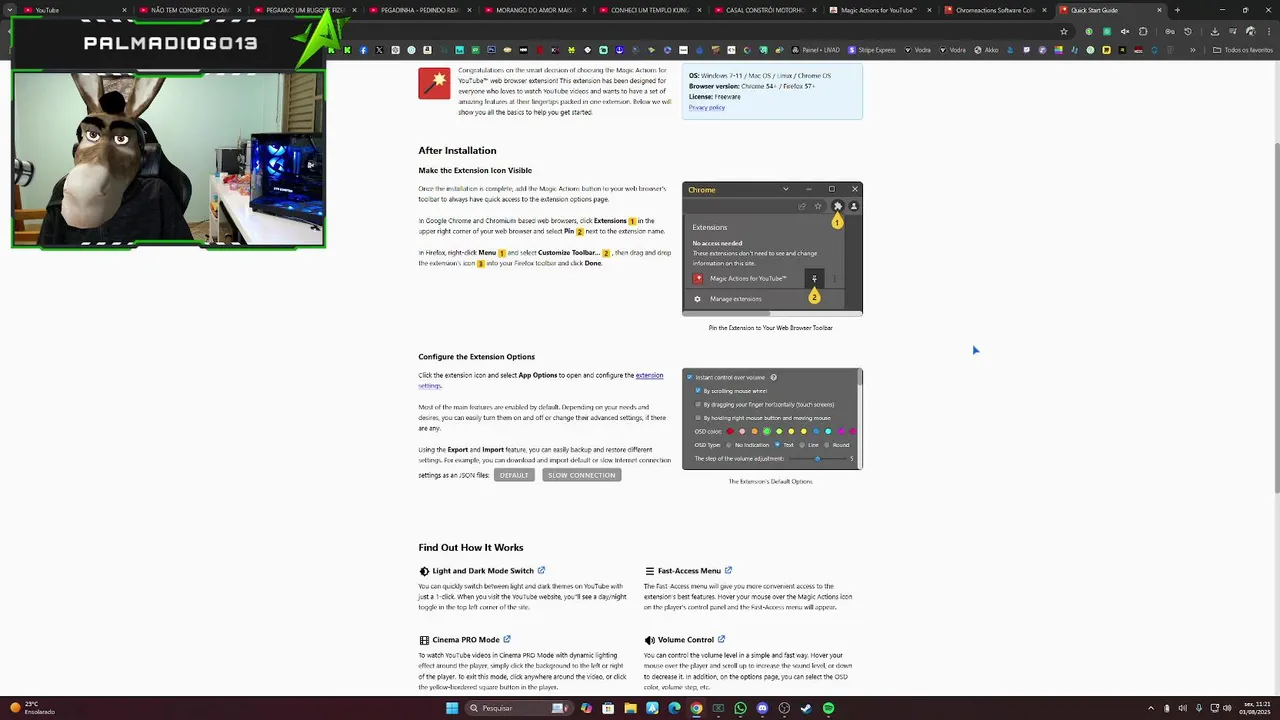Launch Google Chrome from the taskbar
Image resolution: width=1280 pixels, height=720 pixels.
coord(696,708)
